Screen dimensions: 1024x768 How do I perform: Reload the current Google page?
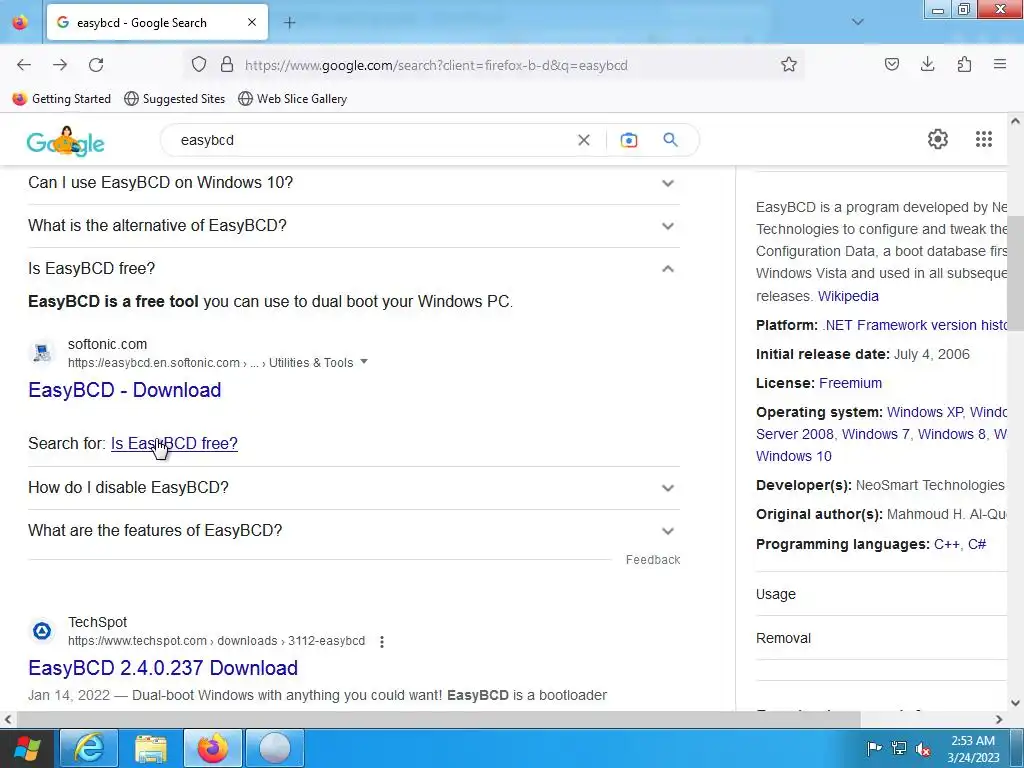pyautogui.click(x=96, y=65)
